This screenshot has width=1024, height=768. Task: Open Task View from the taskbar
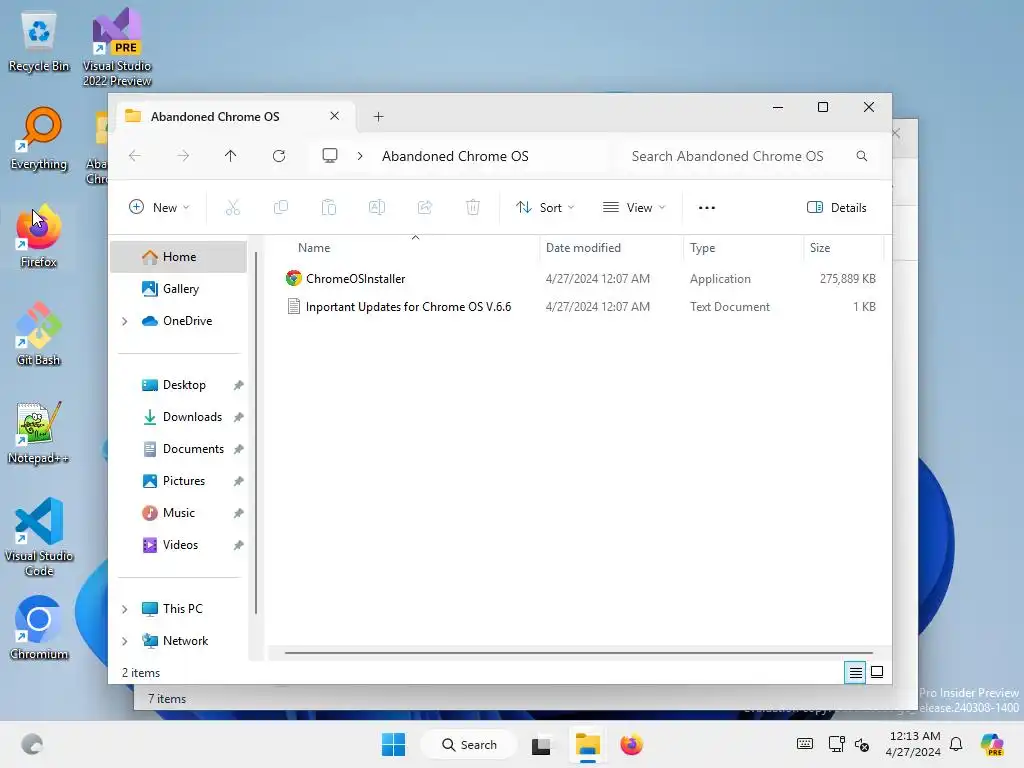(541, 745)
